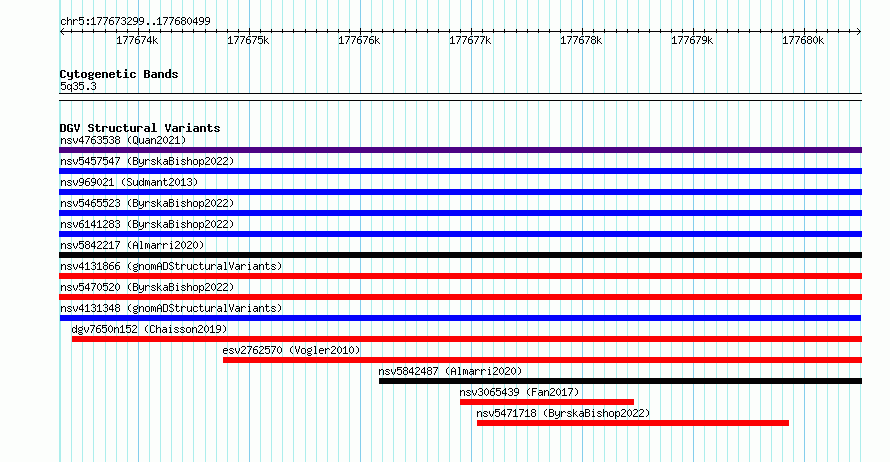Select the red bar under nsv3065439
Screen dimensions: 890x462
pyautogui.click(x=547, y=402)
